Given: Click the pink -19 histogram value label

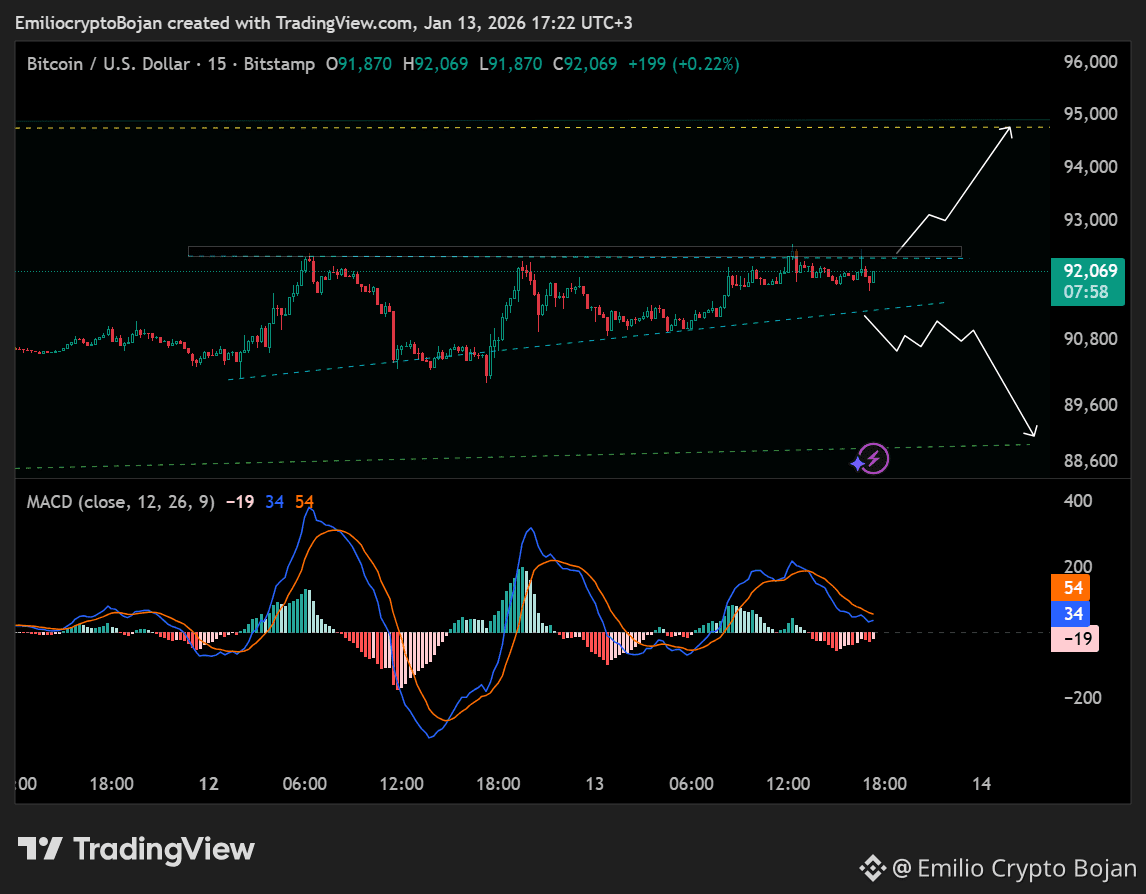Looking at the screenshot, I should click(1074, 639).
